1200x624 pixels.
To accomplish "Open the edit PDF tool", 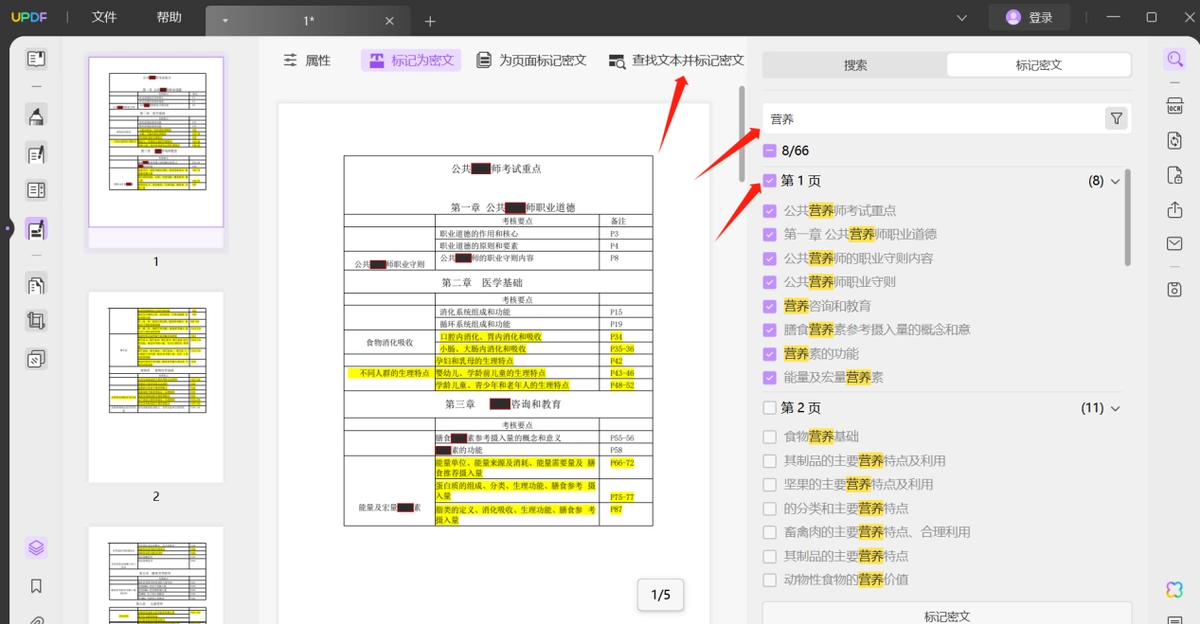I will coord(36,154).
